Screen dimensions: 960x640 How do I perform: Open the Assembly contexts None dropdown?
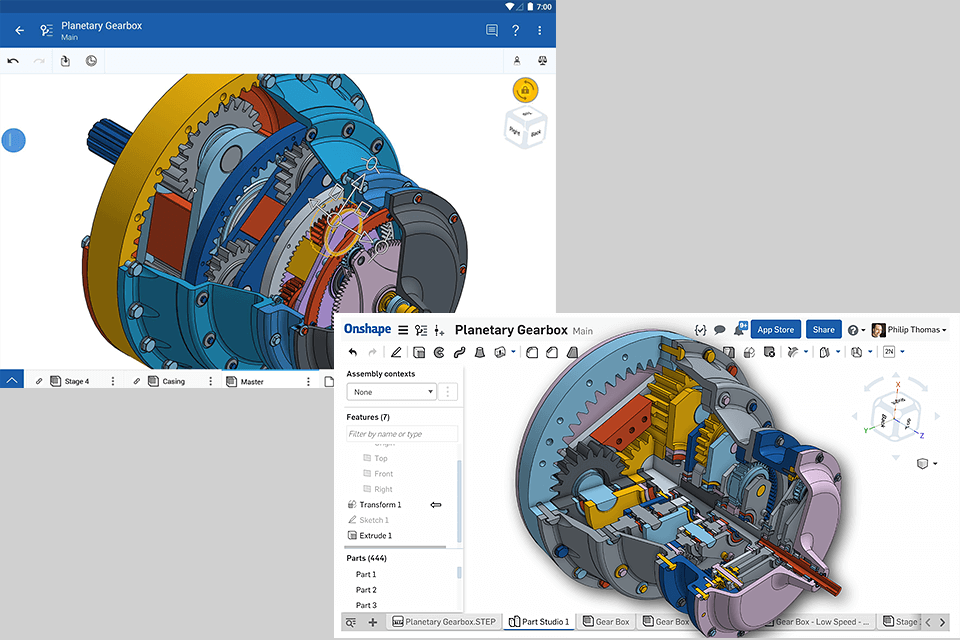[x=391, y=391]
